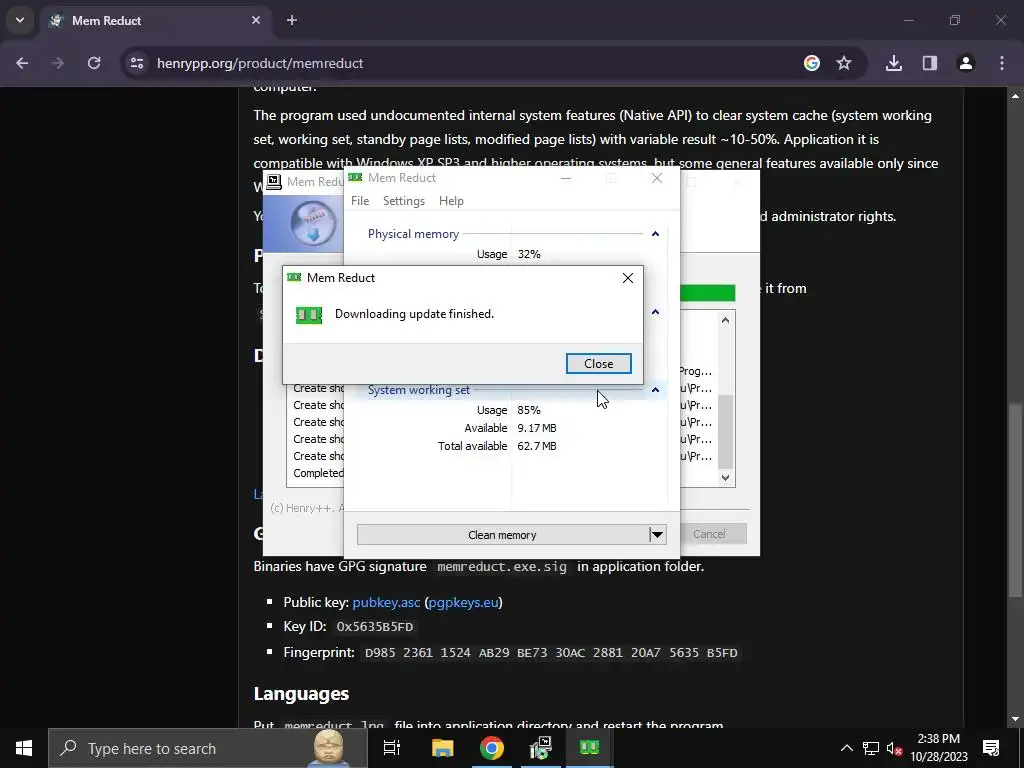Close the Mem Reduct browser tab
Screen dimensions: 1024x768
click(x=256, y=20)
